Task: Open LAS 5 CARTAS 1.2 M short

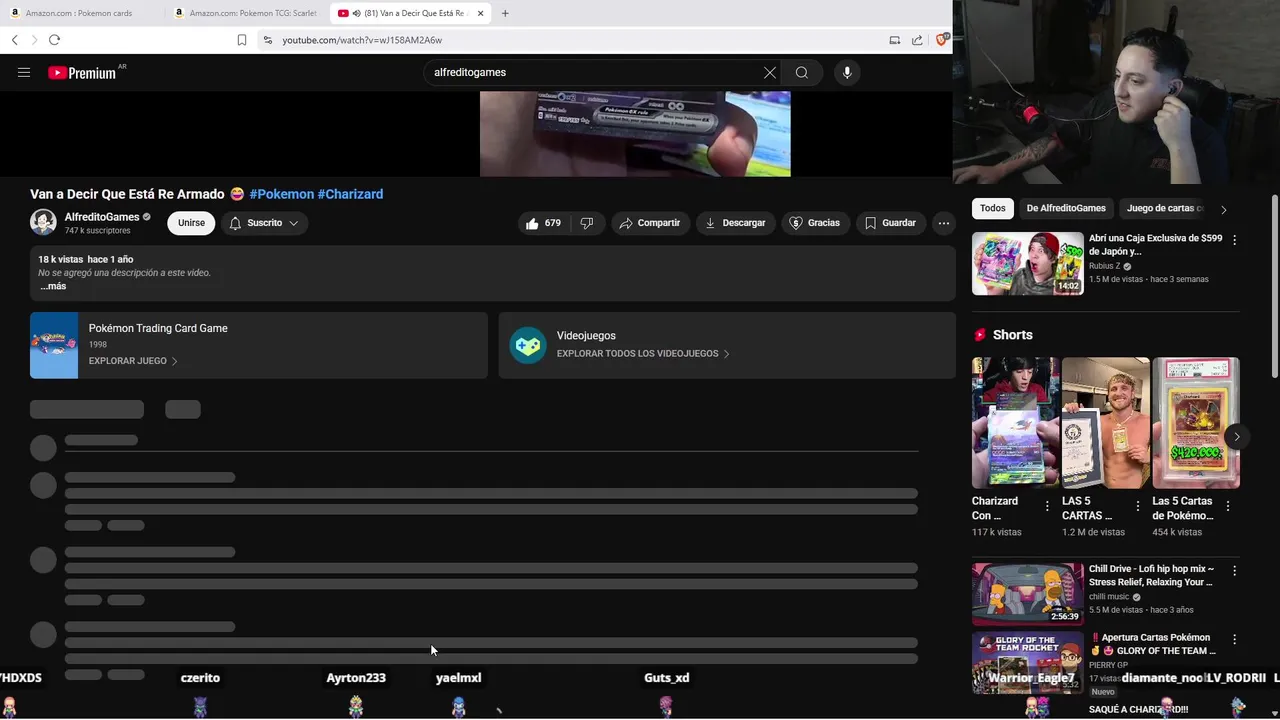Action: pyautogui.click(x=1105, y=422)
